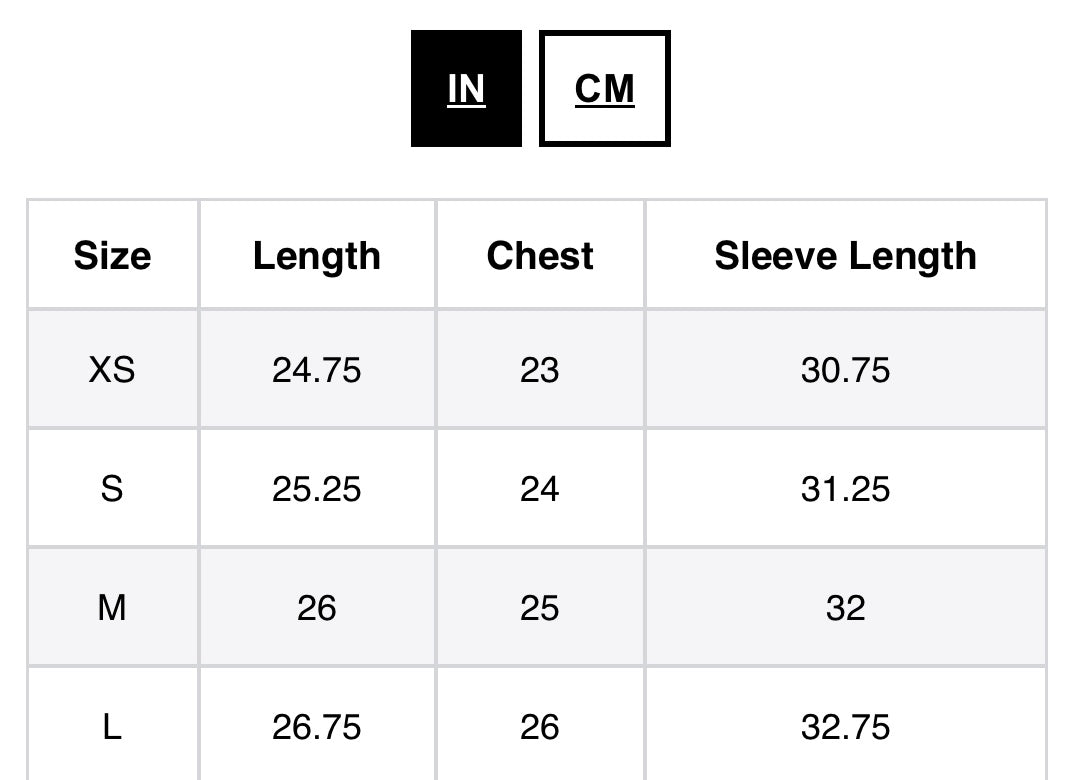The image size is (1068, 780).
Task: Click the M sleeve length 32
Action: pyautogui.click(x=845, y=608)
